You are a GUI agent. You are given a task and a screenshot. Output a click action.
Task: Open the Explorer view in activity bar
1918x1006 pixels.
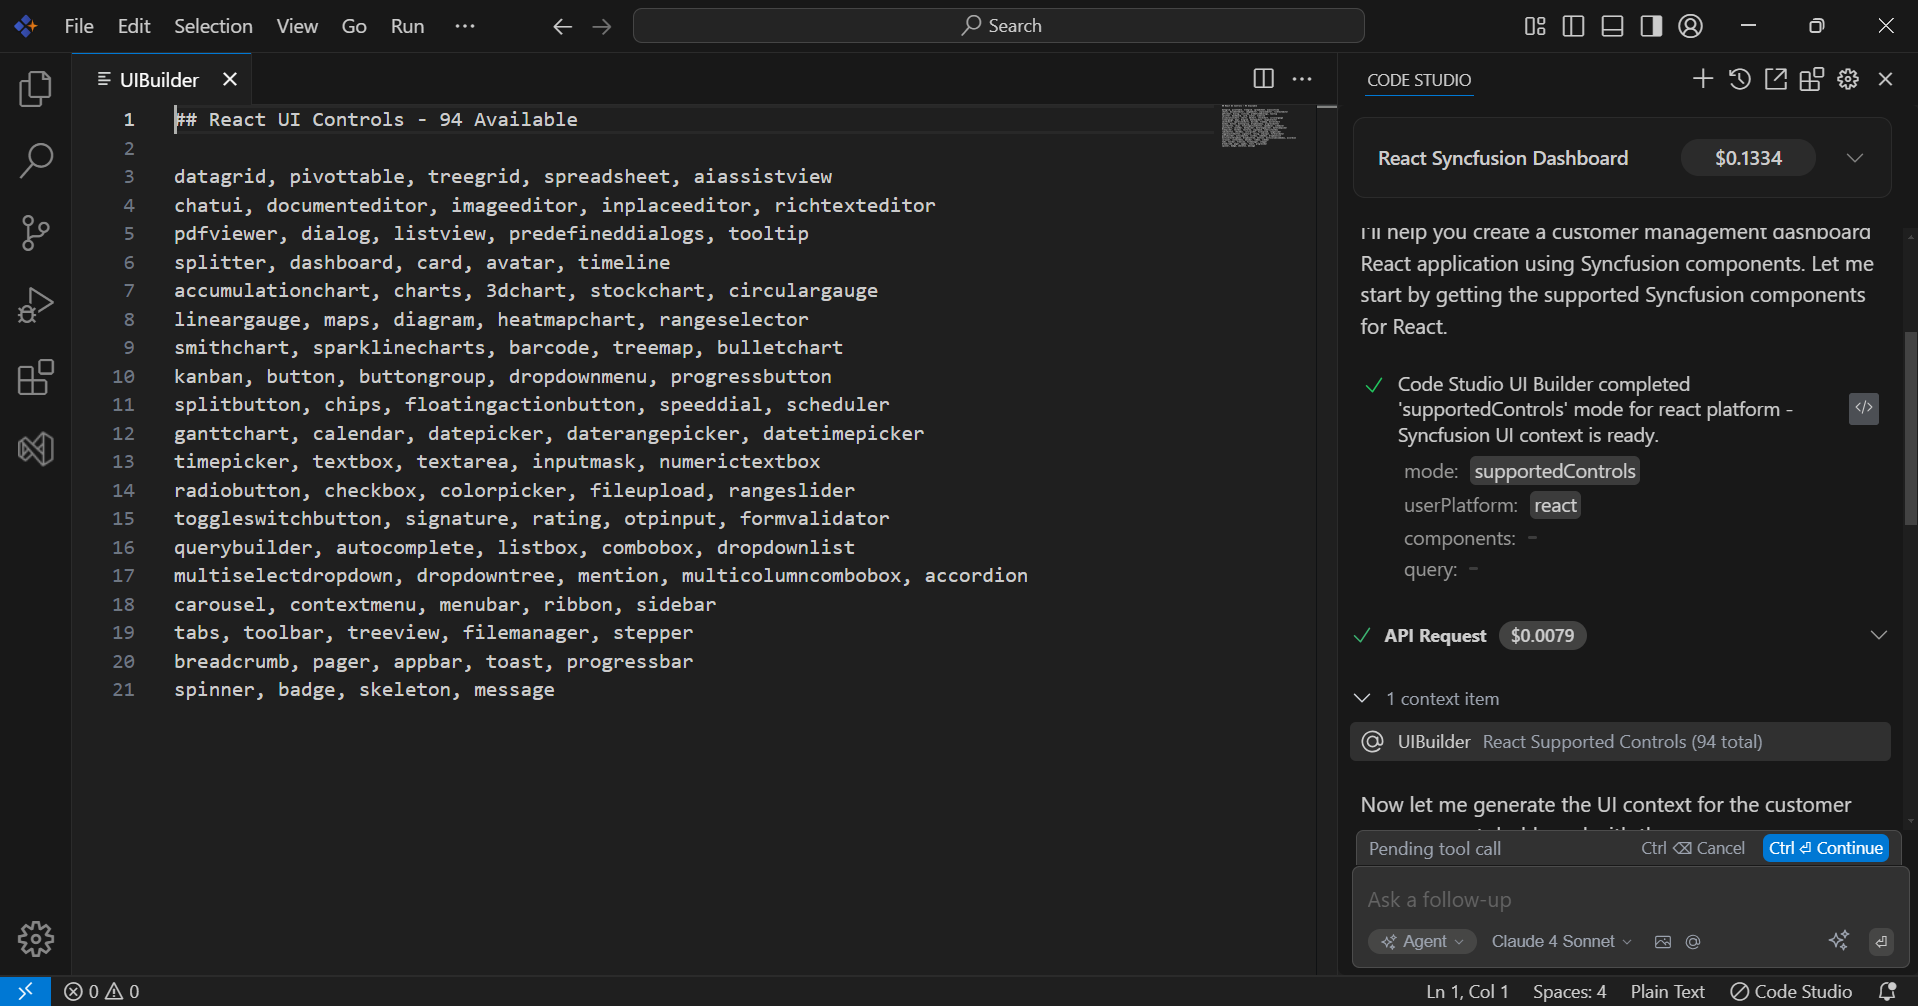tap(36, 89)
